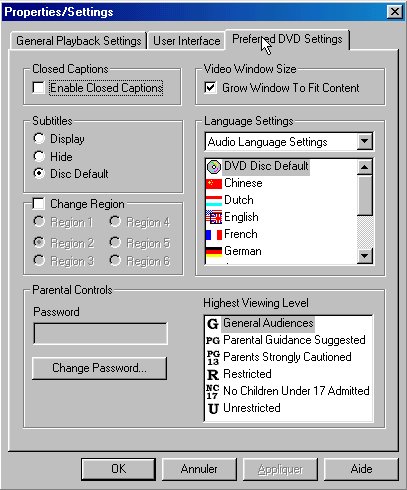
Task: Choose the Chinese flag icon
Action: pyautogui.click(x=214, y=183)
